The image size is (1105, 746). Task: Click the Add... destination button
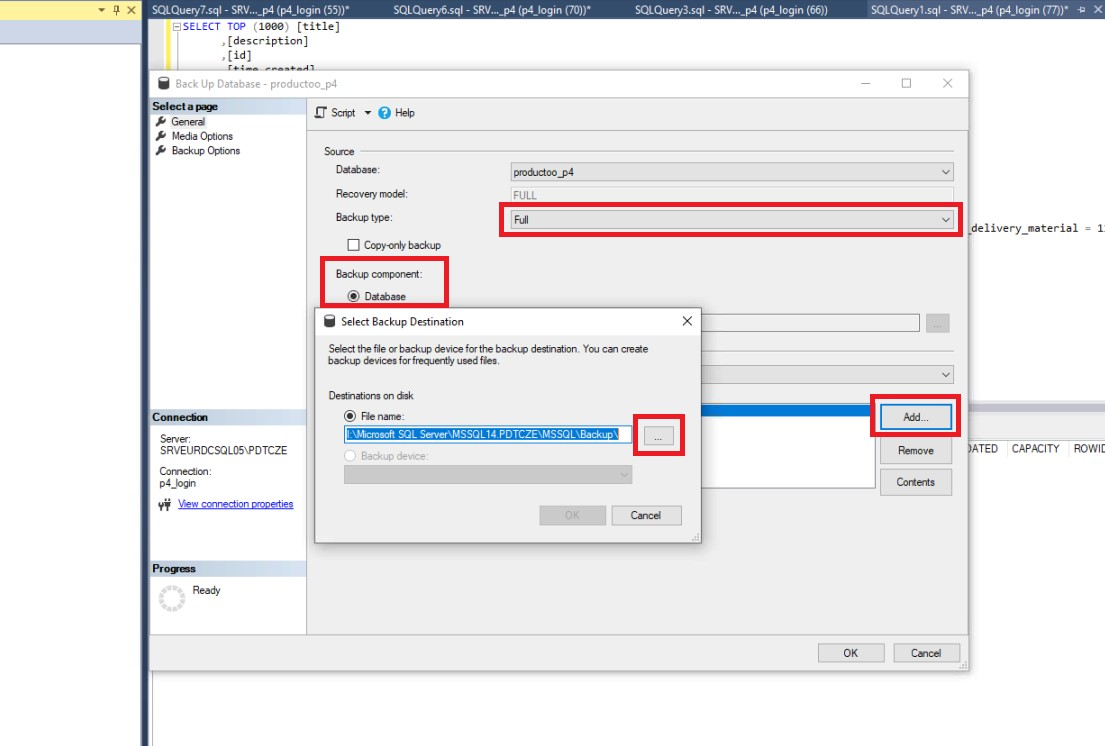tap(915, 417)
